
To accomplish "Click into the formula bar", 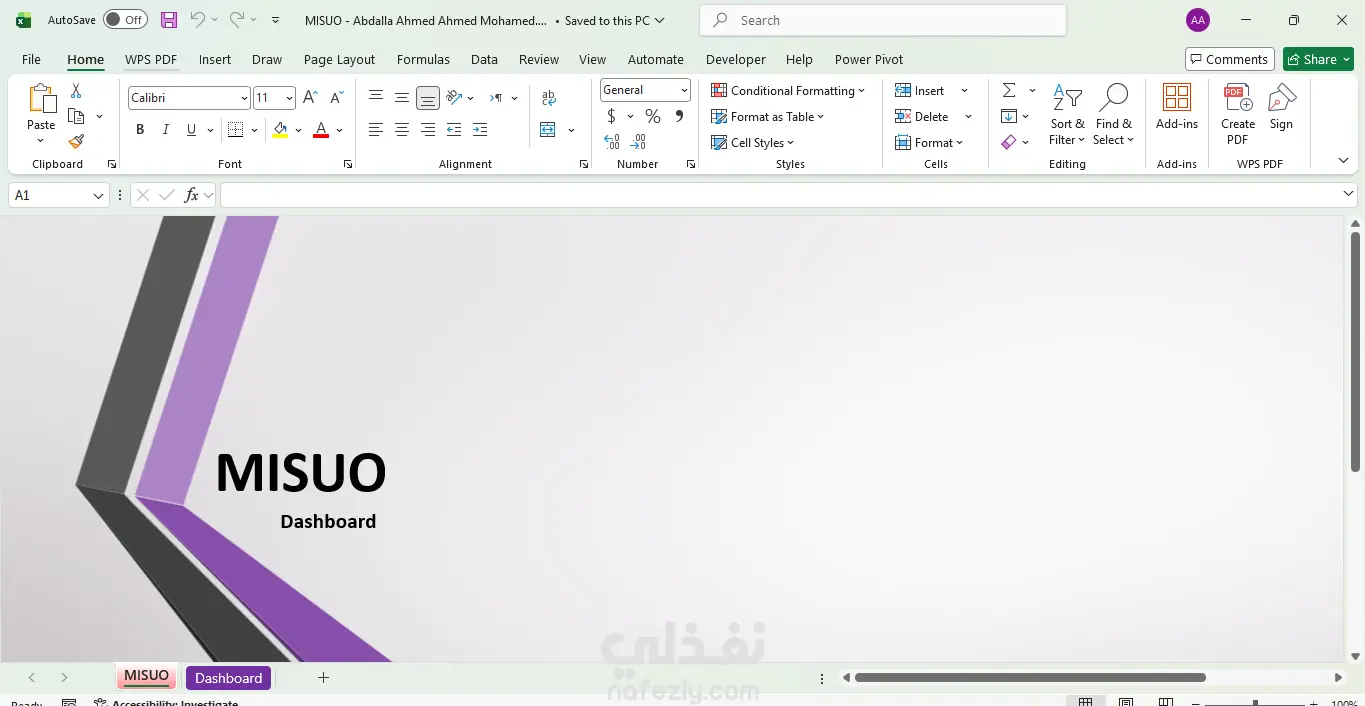I will point(780,195).
